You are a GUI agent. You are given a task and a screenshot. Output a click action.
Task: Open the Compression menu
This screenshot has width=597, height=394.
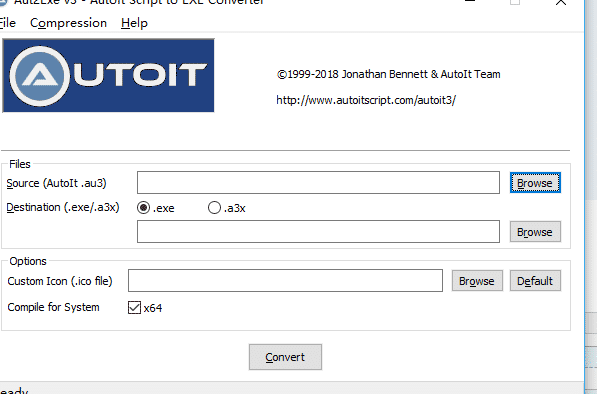pos(68,23)
